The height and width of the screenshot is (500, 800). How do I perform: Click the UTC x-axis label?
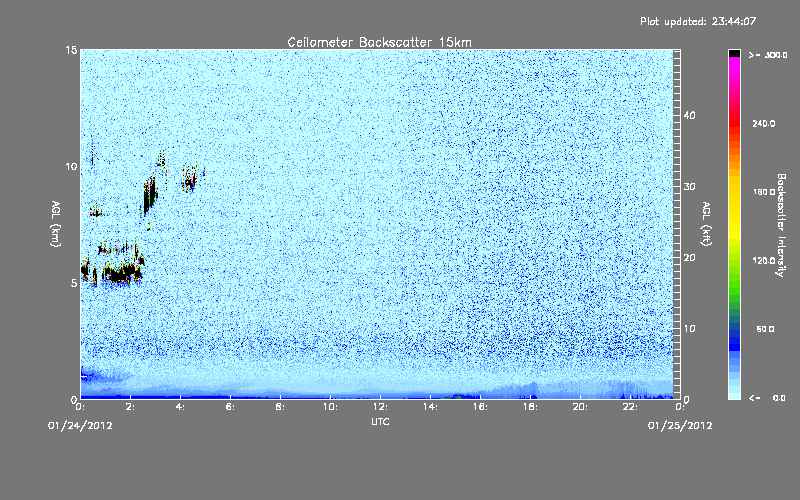(380, 421)
